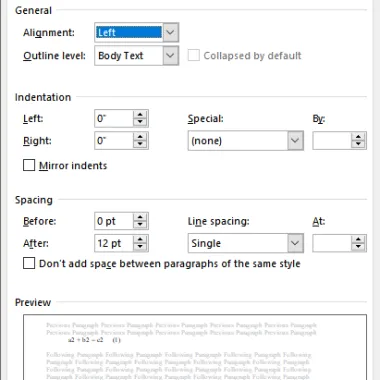Click the line spacing At value field
The height and width of the screenshot is (380, 380).
click(x=332, y=243)
